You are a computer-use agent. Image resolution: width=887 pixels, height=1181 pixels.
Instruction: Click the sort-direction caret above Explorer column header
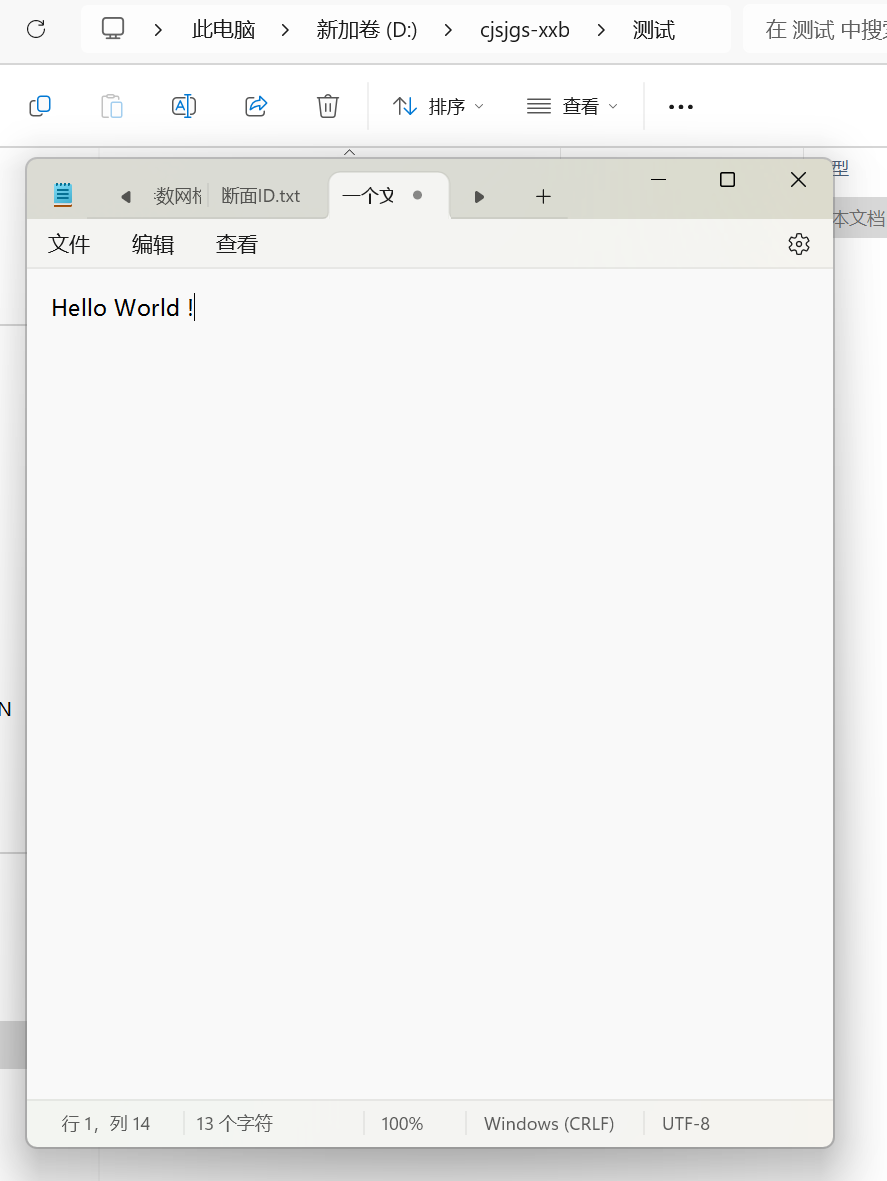pyautogui.click(x=349, y=152)
